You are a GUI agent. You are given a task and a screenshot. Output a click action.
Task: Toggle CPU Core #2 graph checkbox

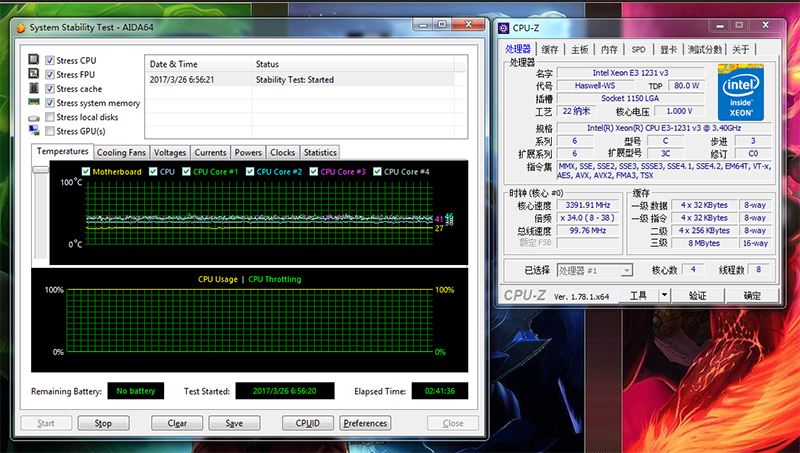click(250, 171)
